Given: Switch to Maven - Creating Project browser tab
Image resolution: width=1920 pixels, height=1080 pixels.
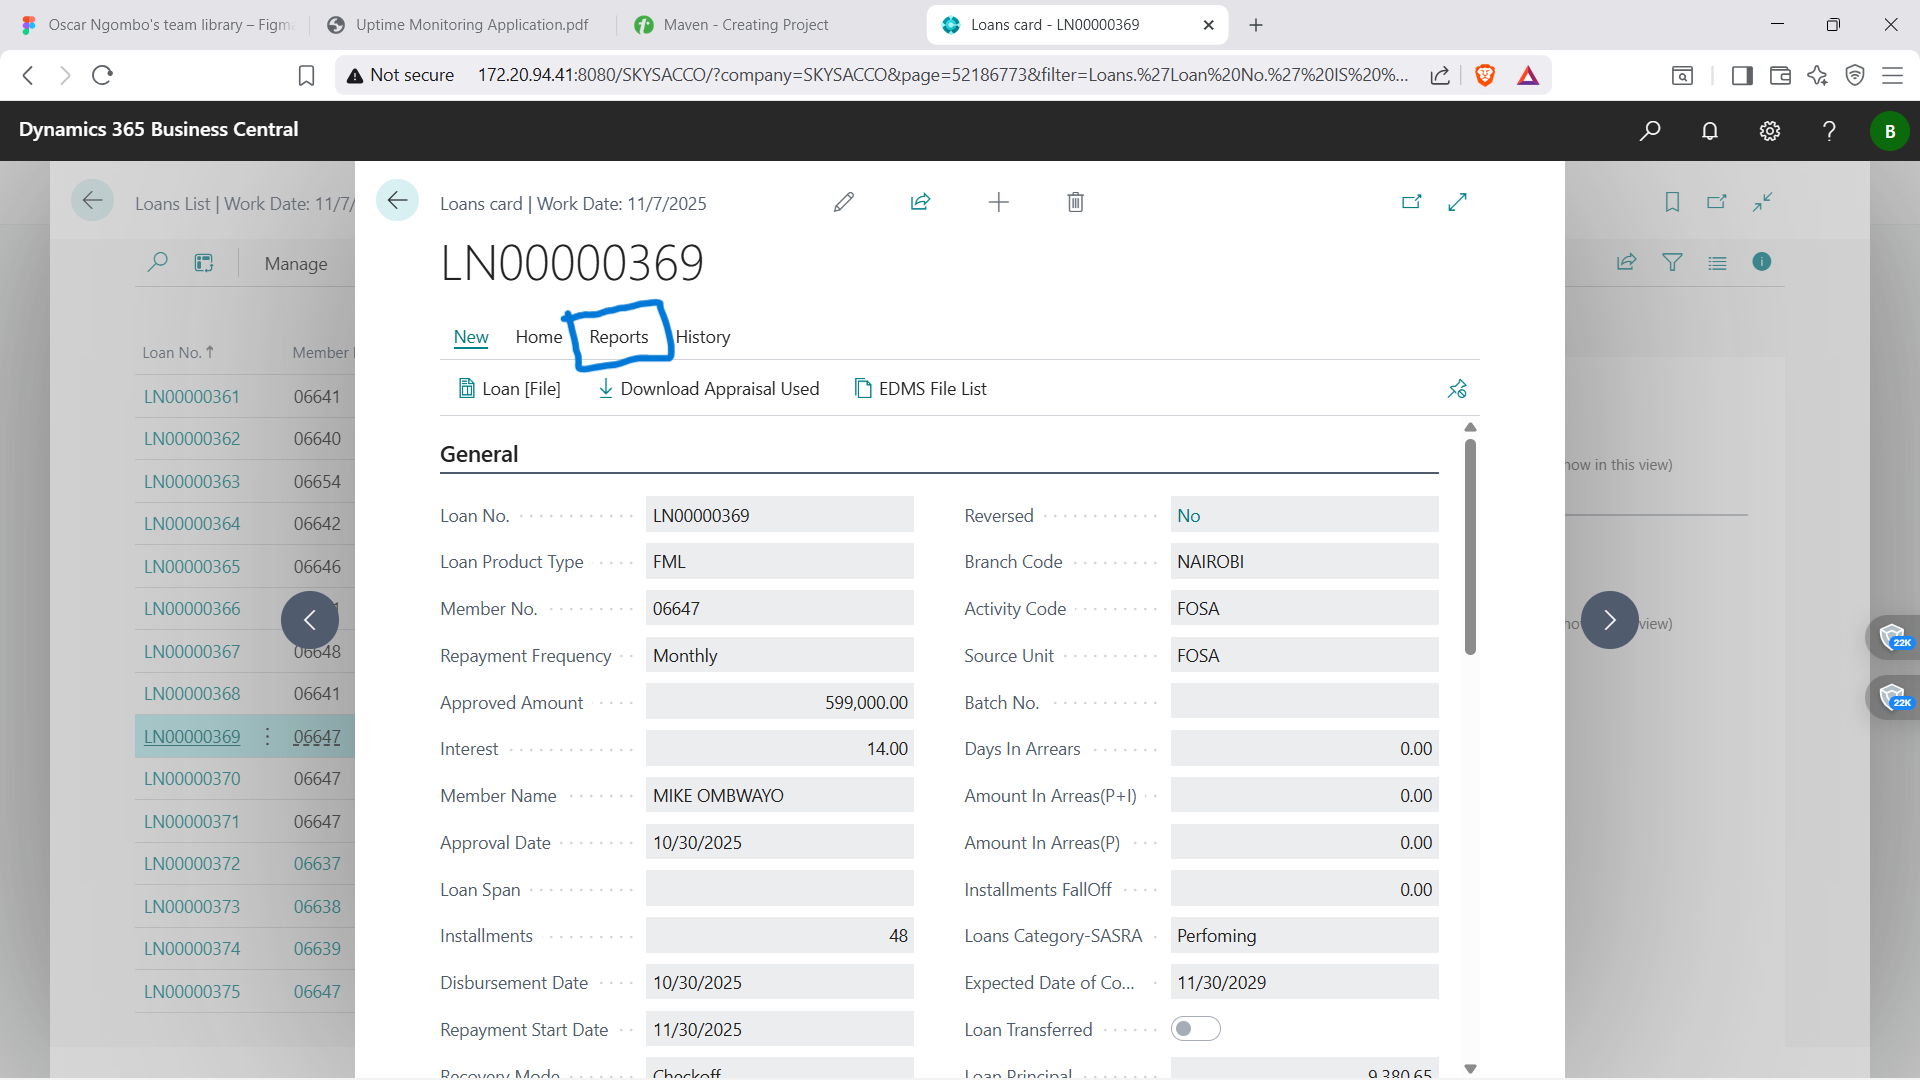Looking at the screenshot, I should coord(745,25).
